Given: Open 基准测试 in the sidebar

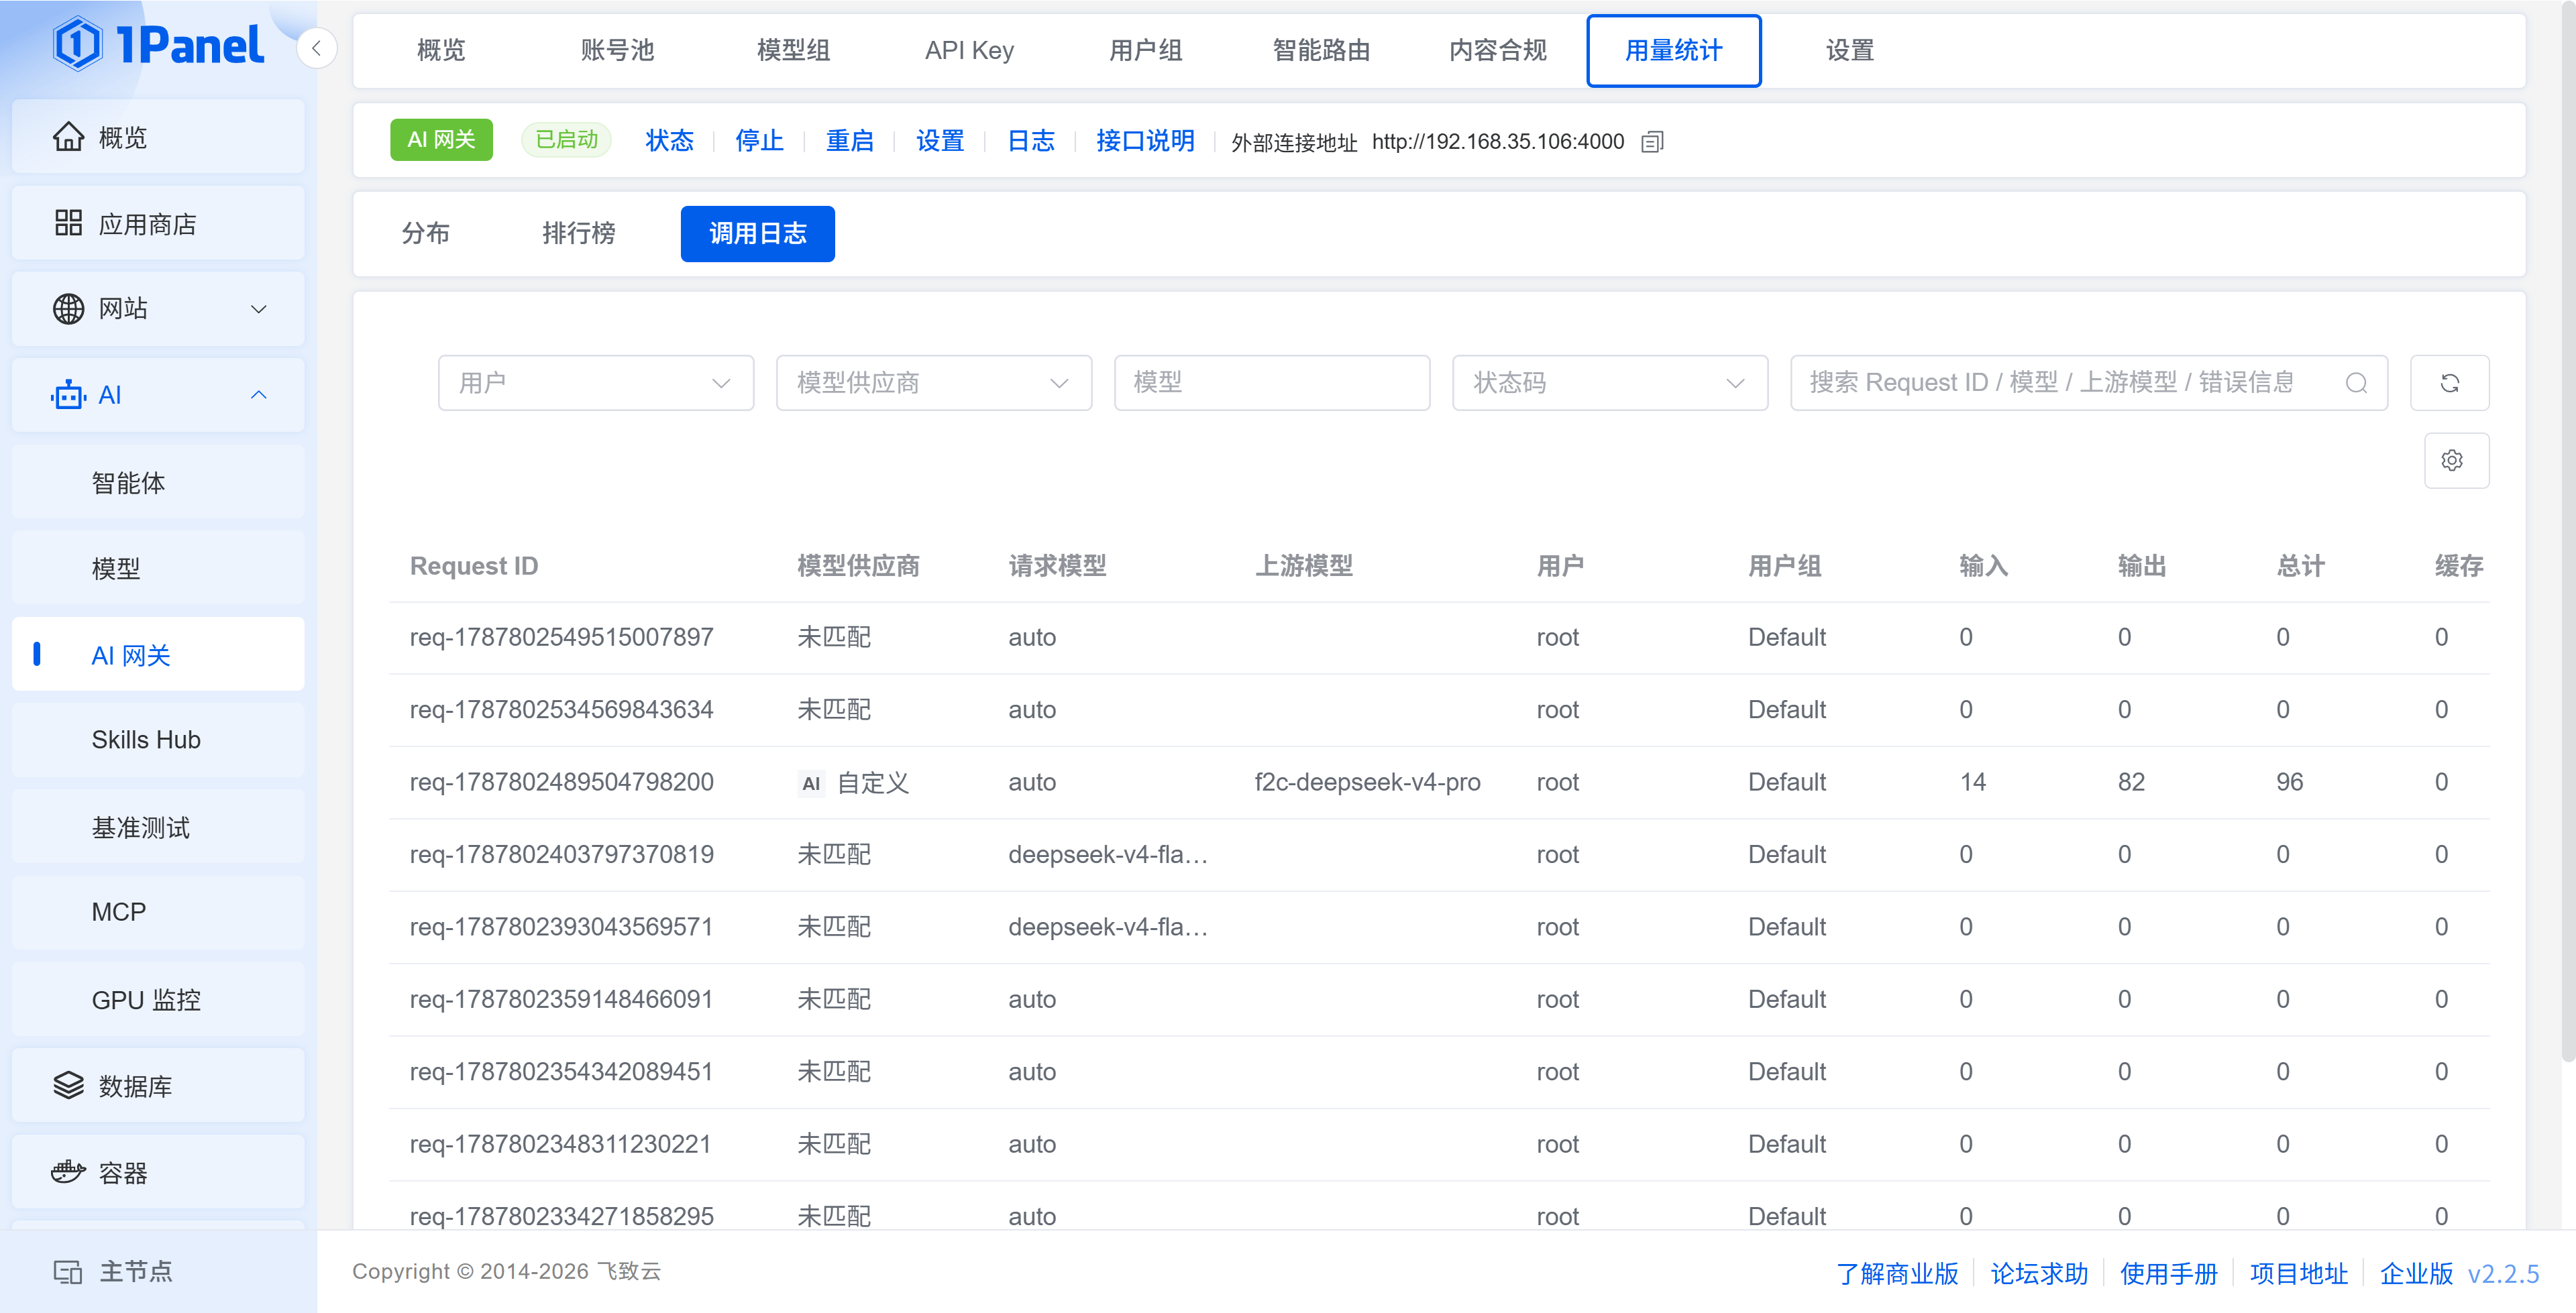Looking at the screenshot, I should point(158,827).
